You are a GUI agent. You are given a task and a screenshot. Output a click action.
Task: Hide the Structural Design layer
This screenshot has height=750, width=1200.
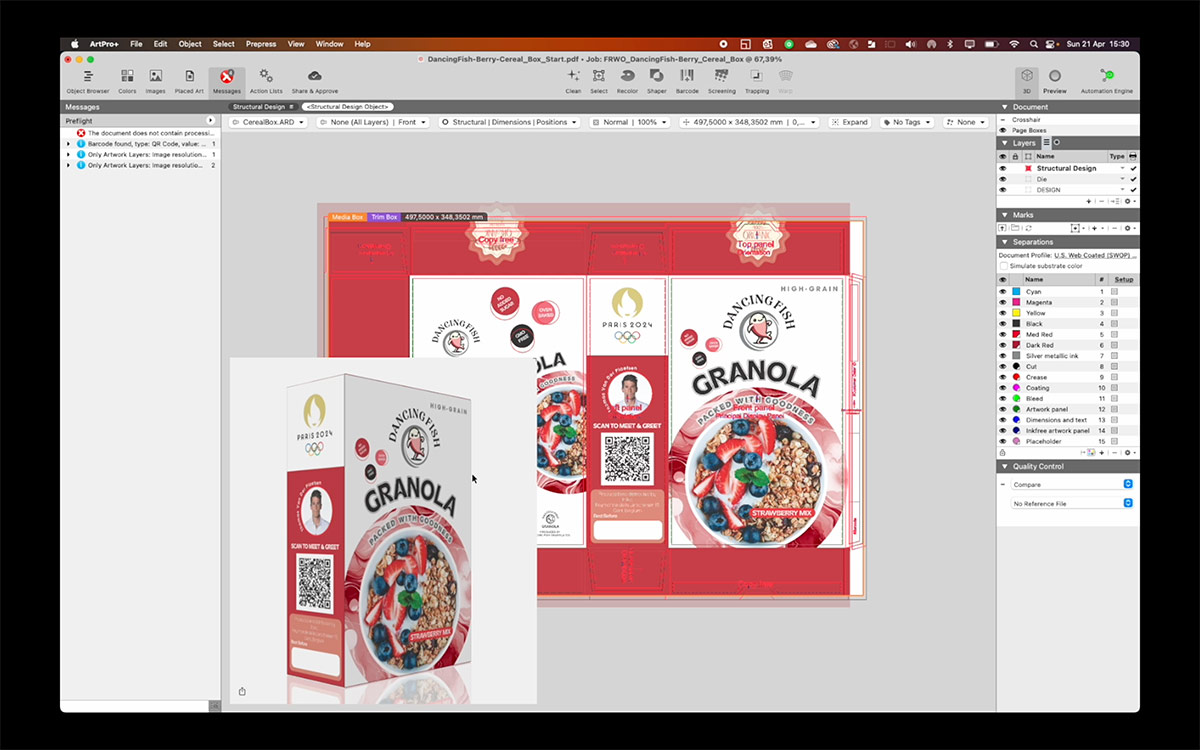coord(1003,169)
